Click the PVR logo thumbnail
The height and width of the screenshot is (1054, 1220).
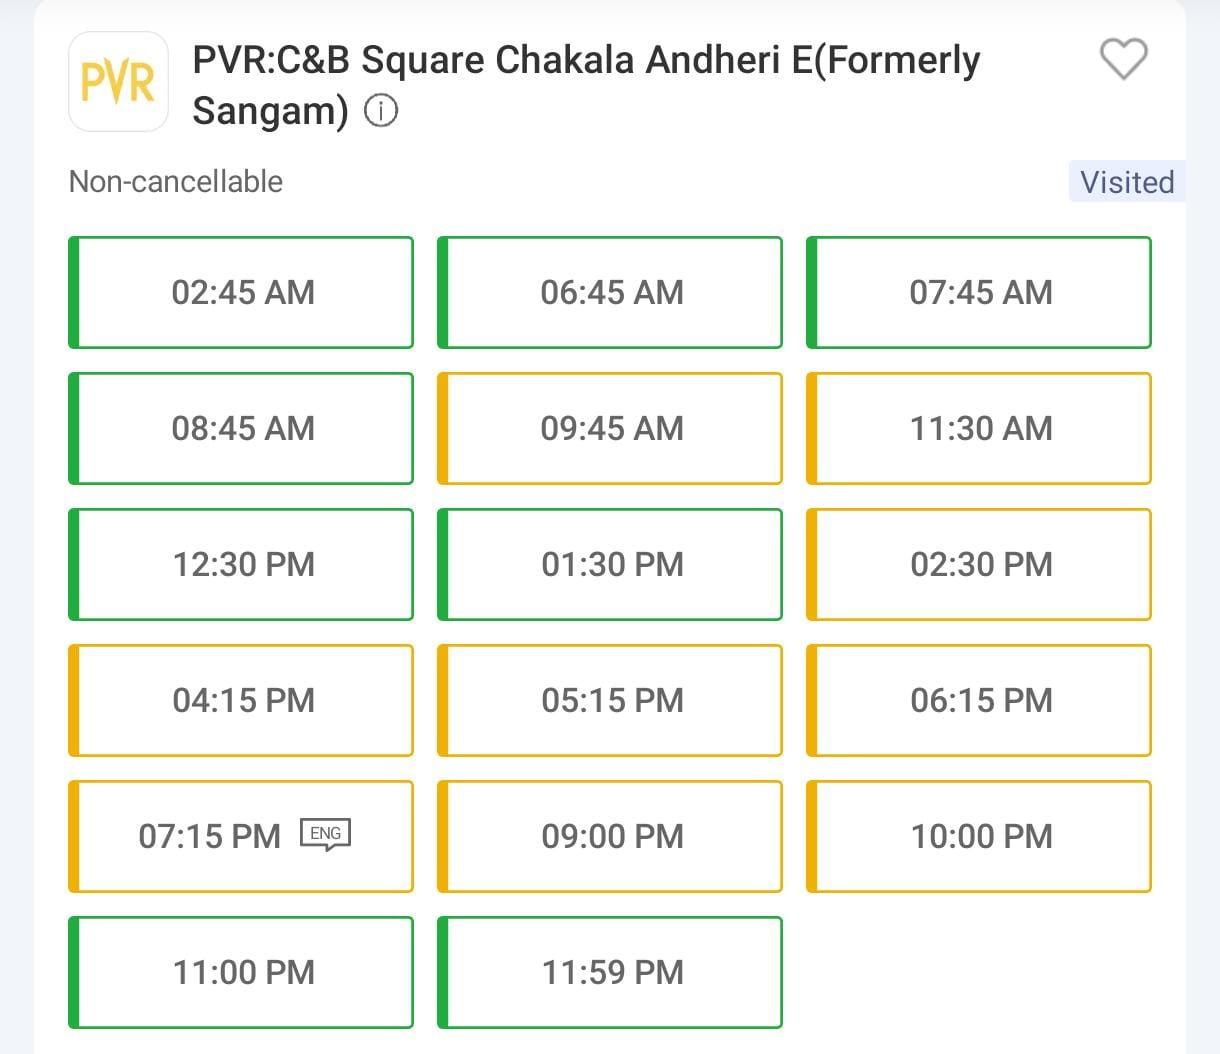(x=118, y=82)
